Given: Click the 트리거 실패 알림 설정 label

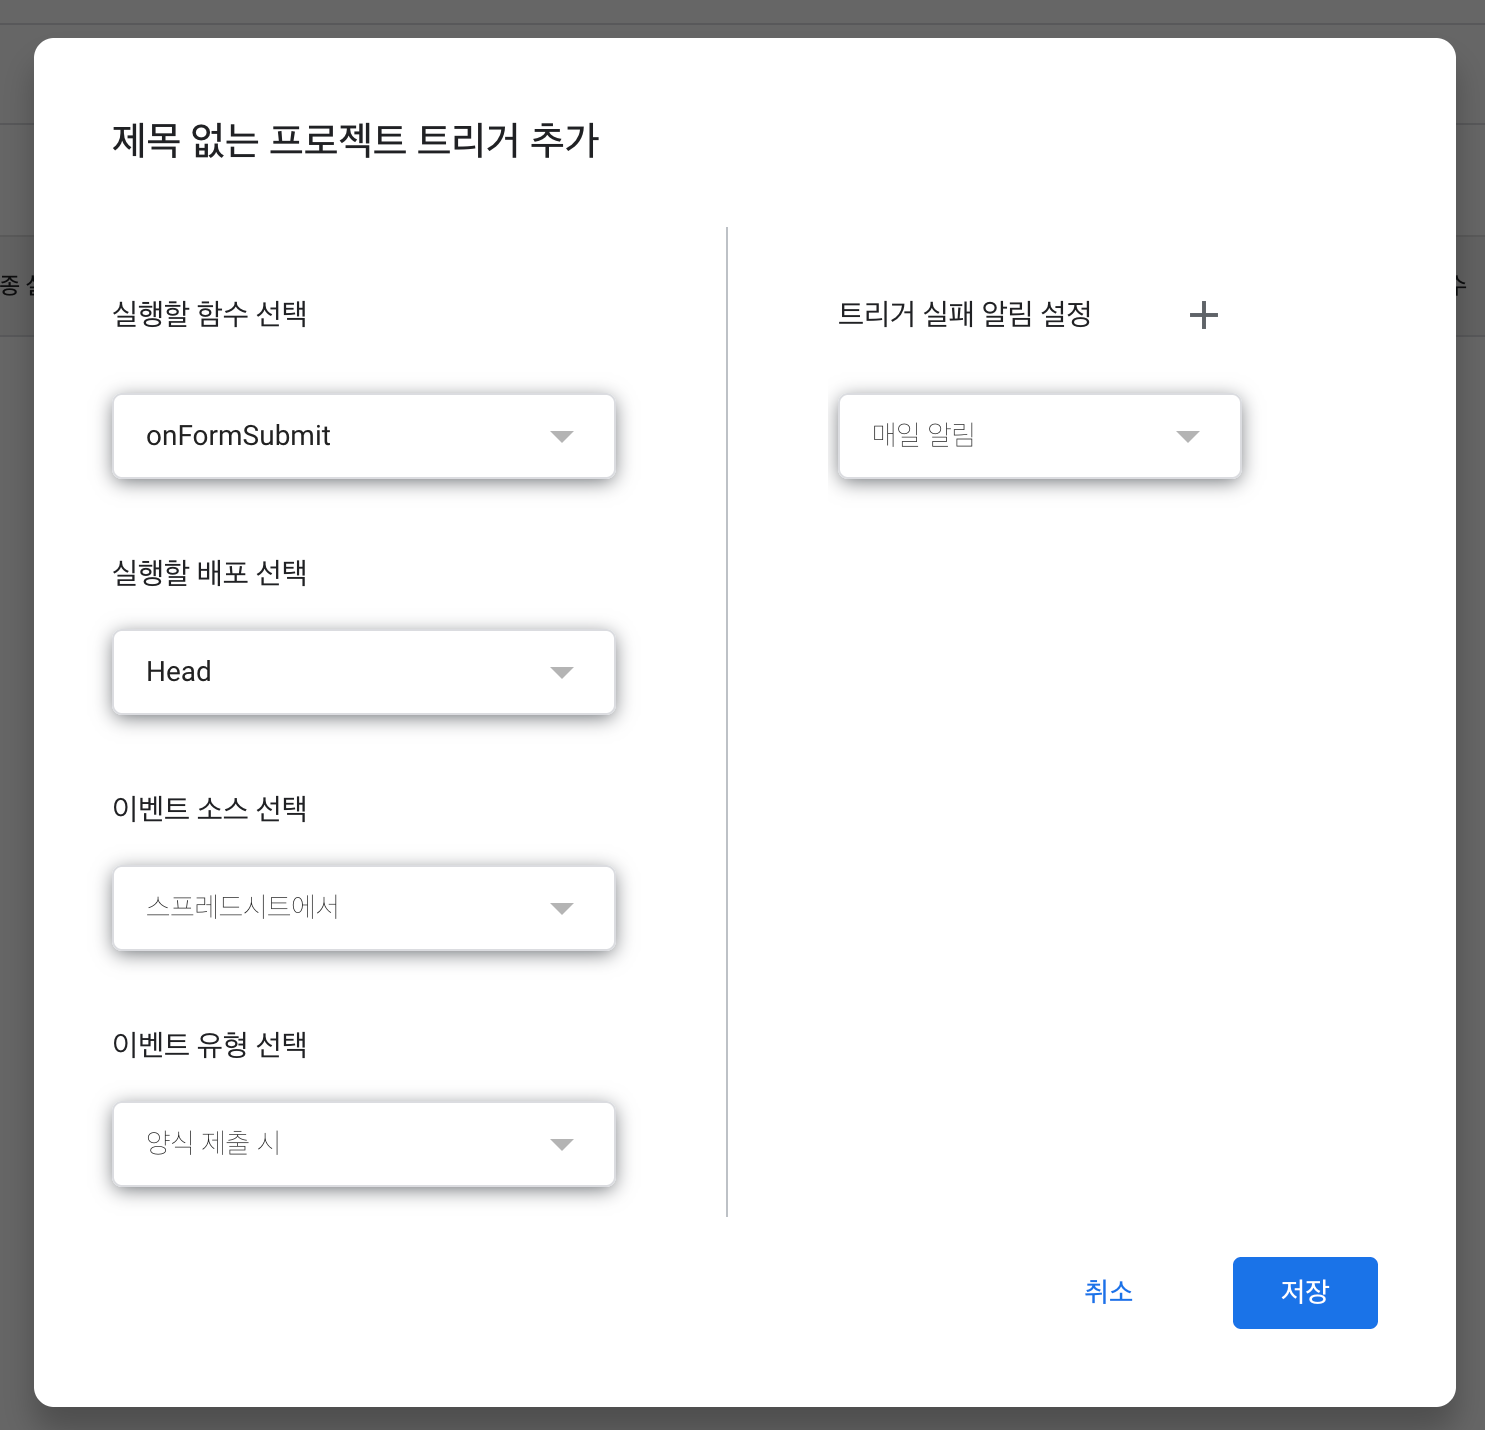Looking at the screenshot, I should tap(964, 314).
